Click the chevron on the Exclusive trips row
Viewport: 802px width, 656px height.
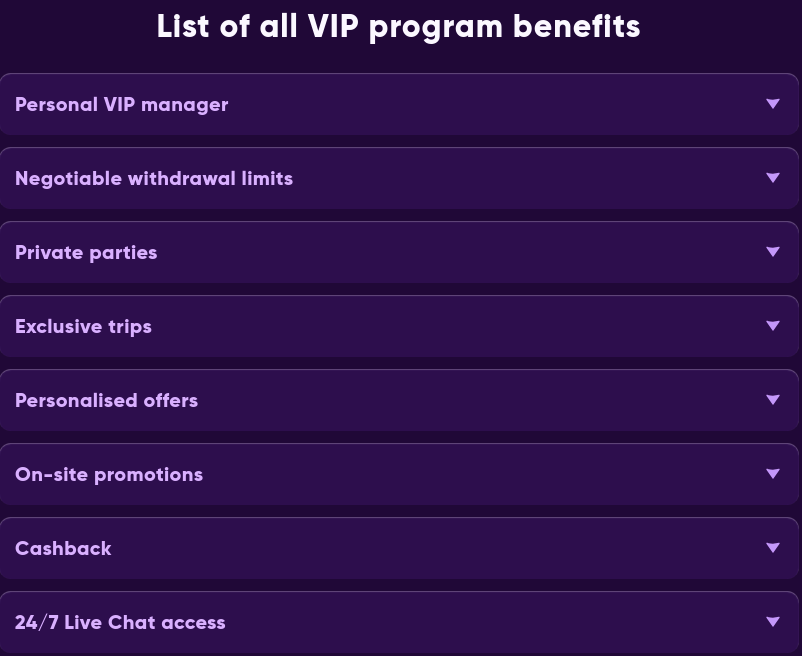(772, 325)
